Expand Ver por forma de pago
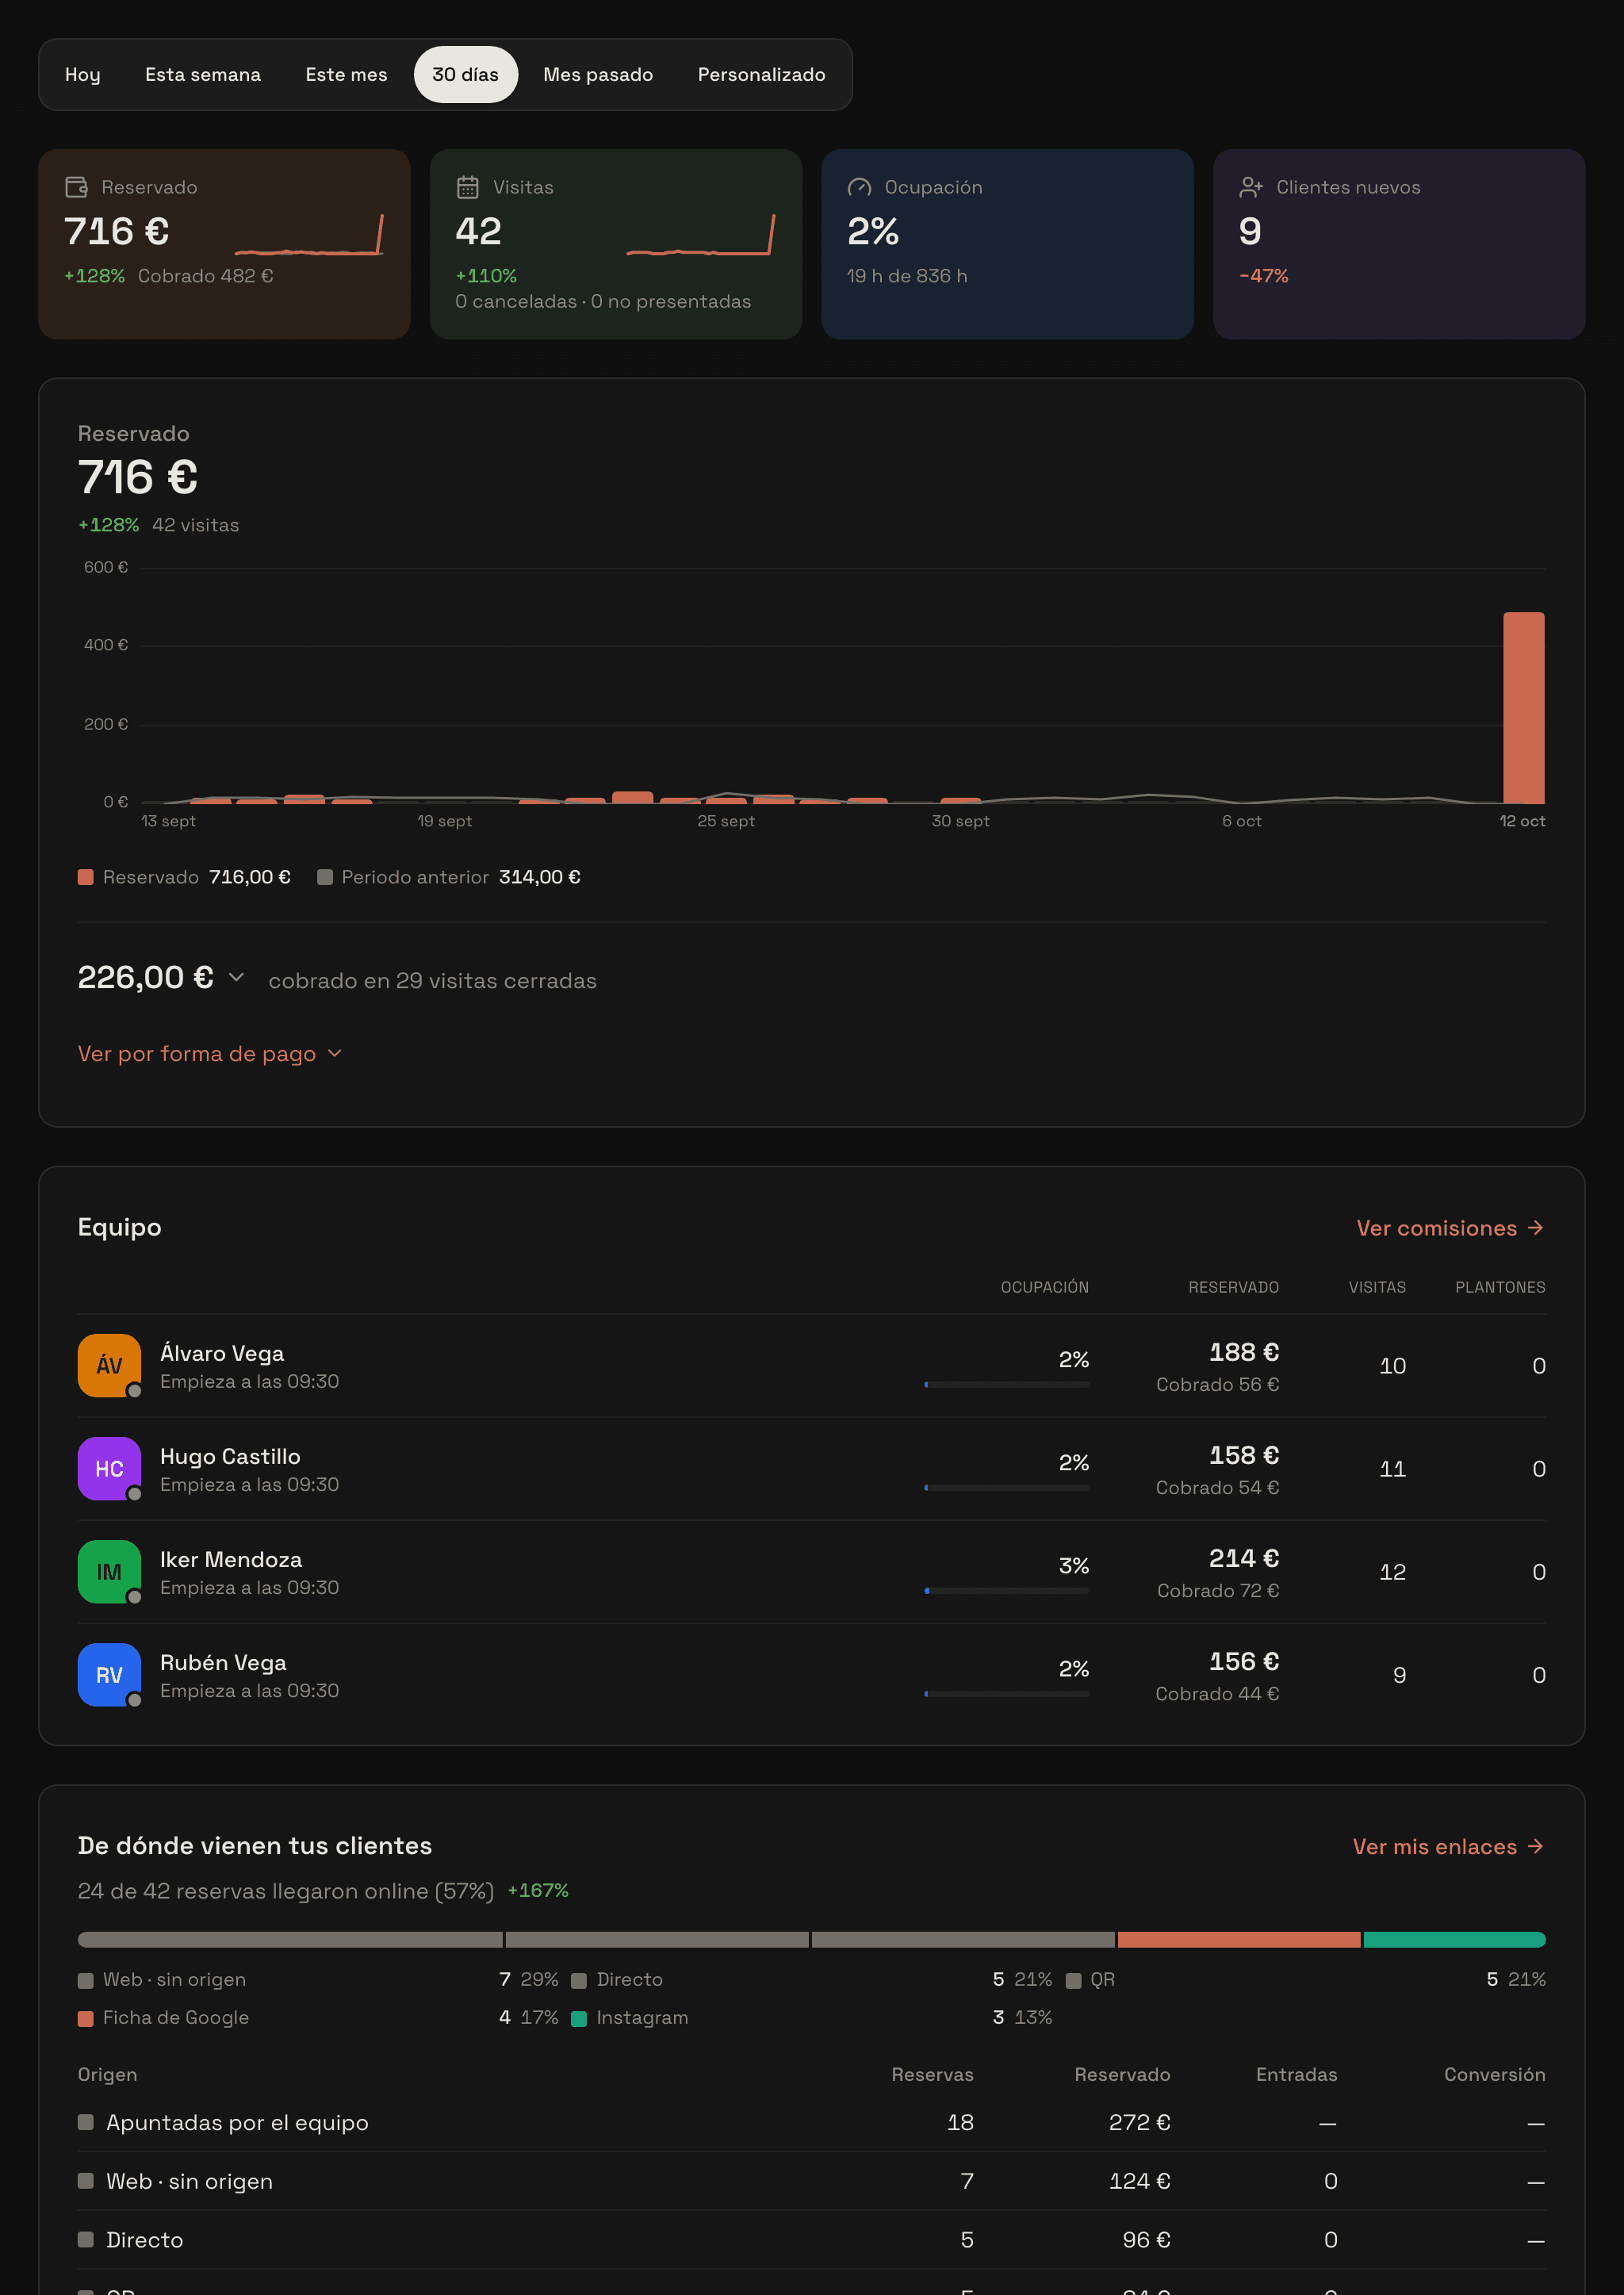The height and width of the screenshot is (2295, 1624). (x=211, y=1053)
